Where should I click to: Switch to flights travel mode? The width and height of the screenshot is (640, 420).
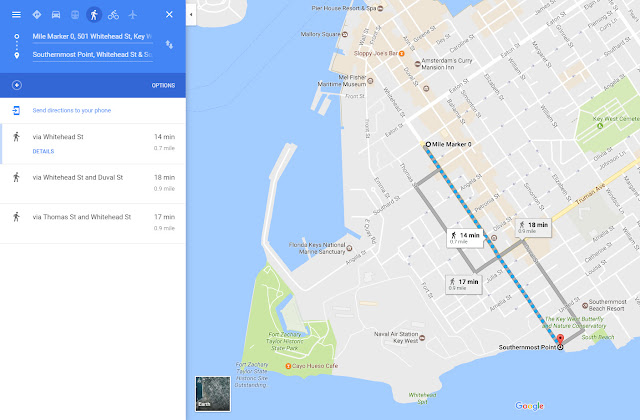(132, 15)
